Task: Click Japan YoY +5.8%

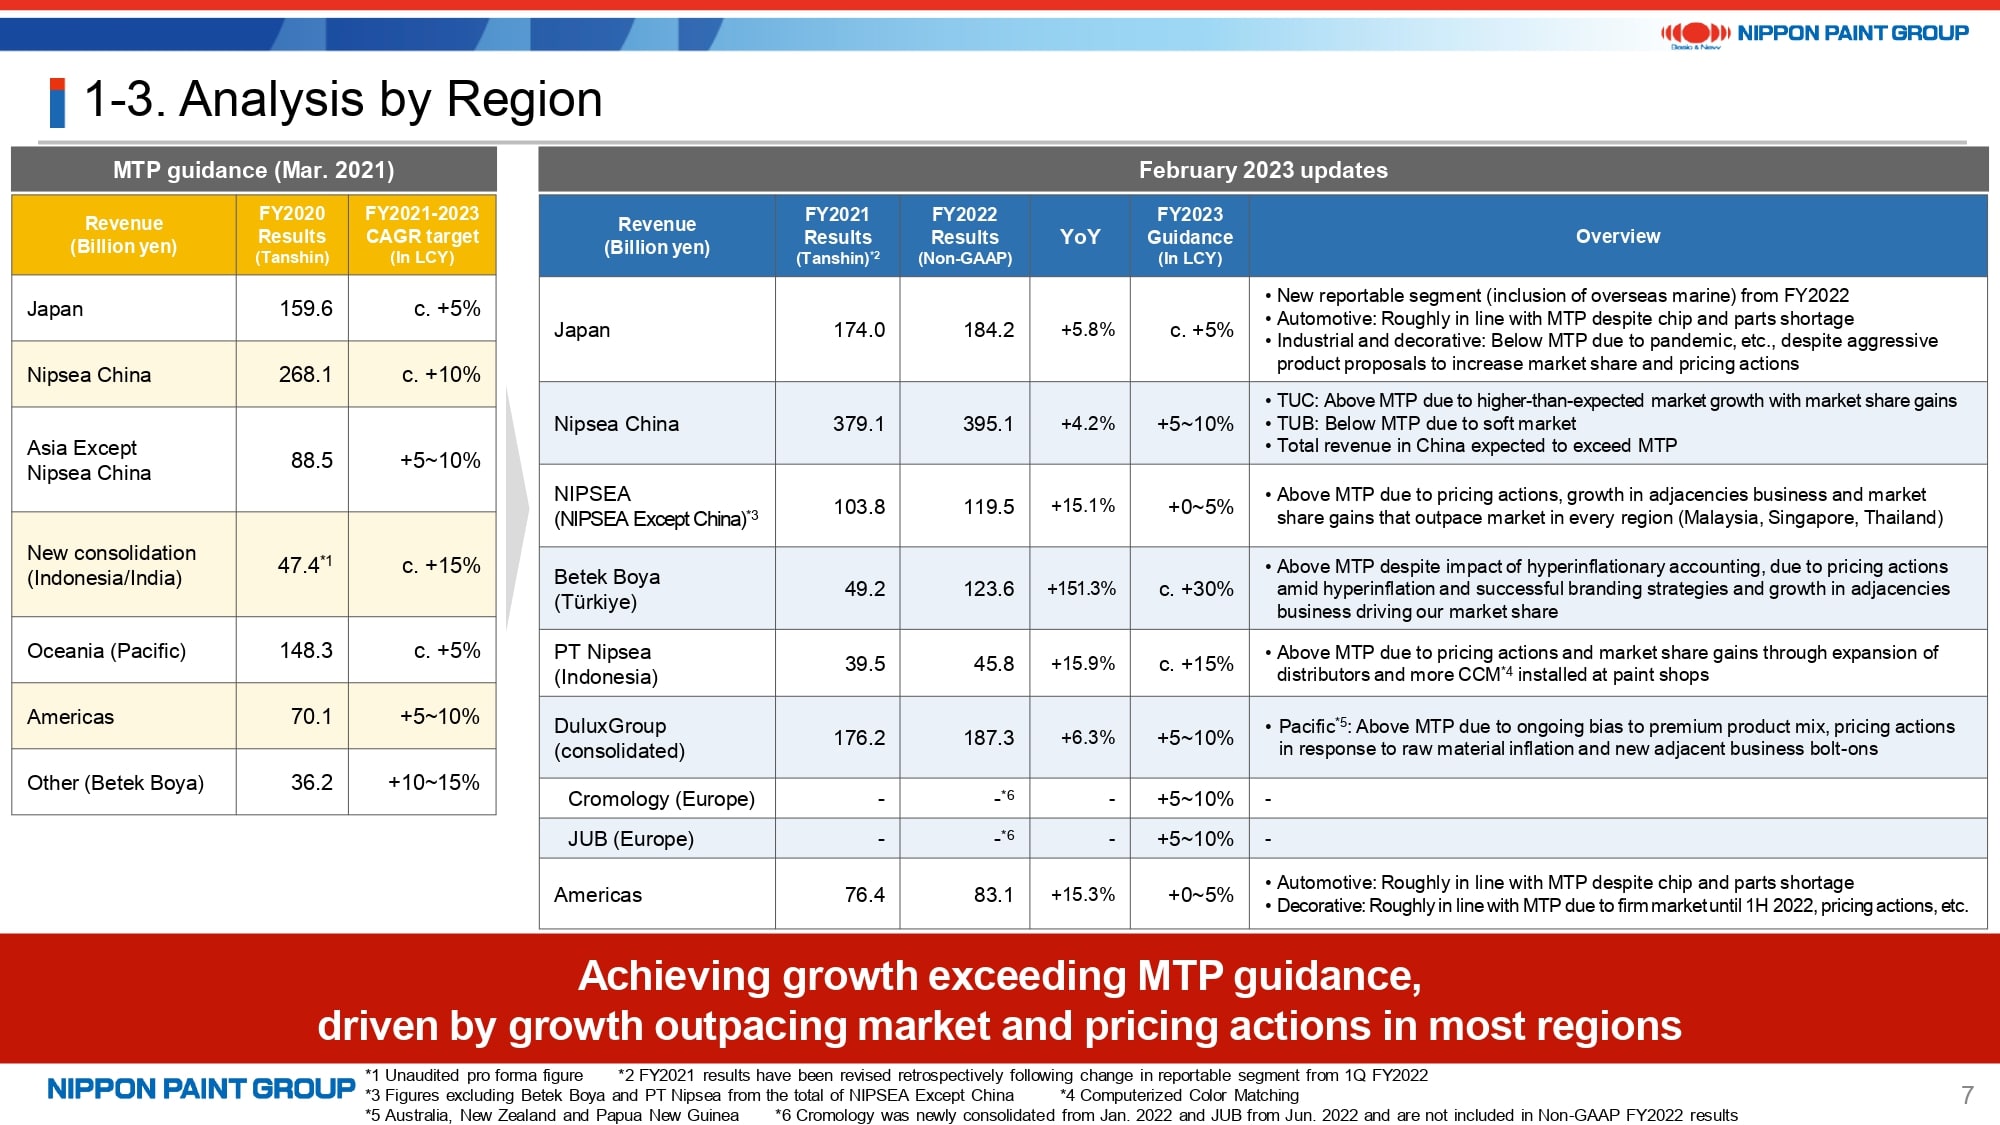Action: [x=1088, y=329]
